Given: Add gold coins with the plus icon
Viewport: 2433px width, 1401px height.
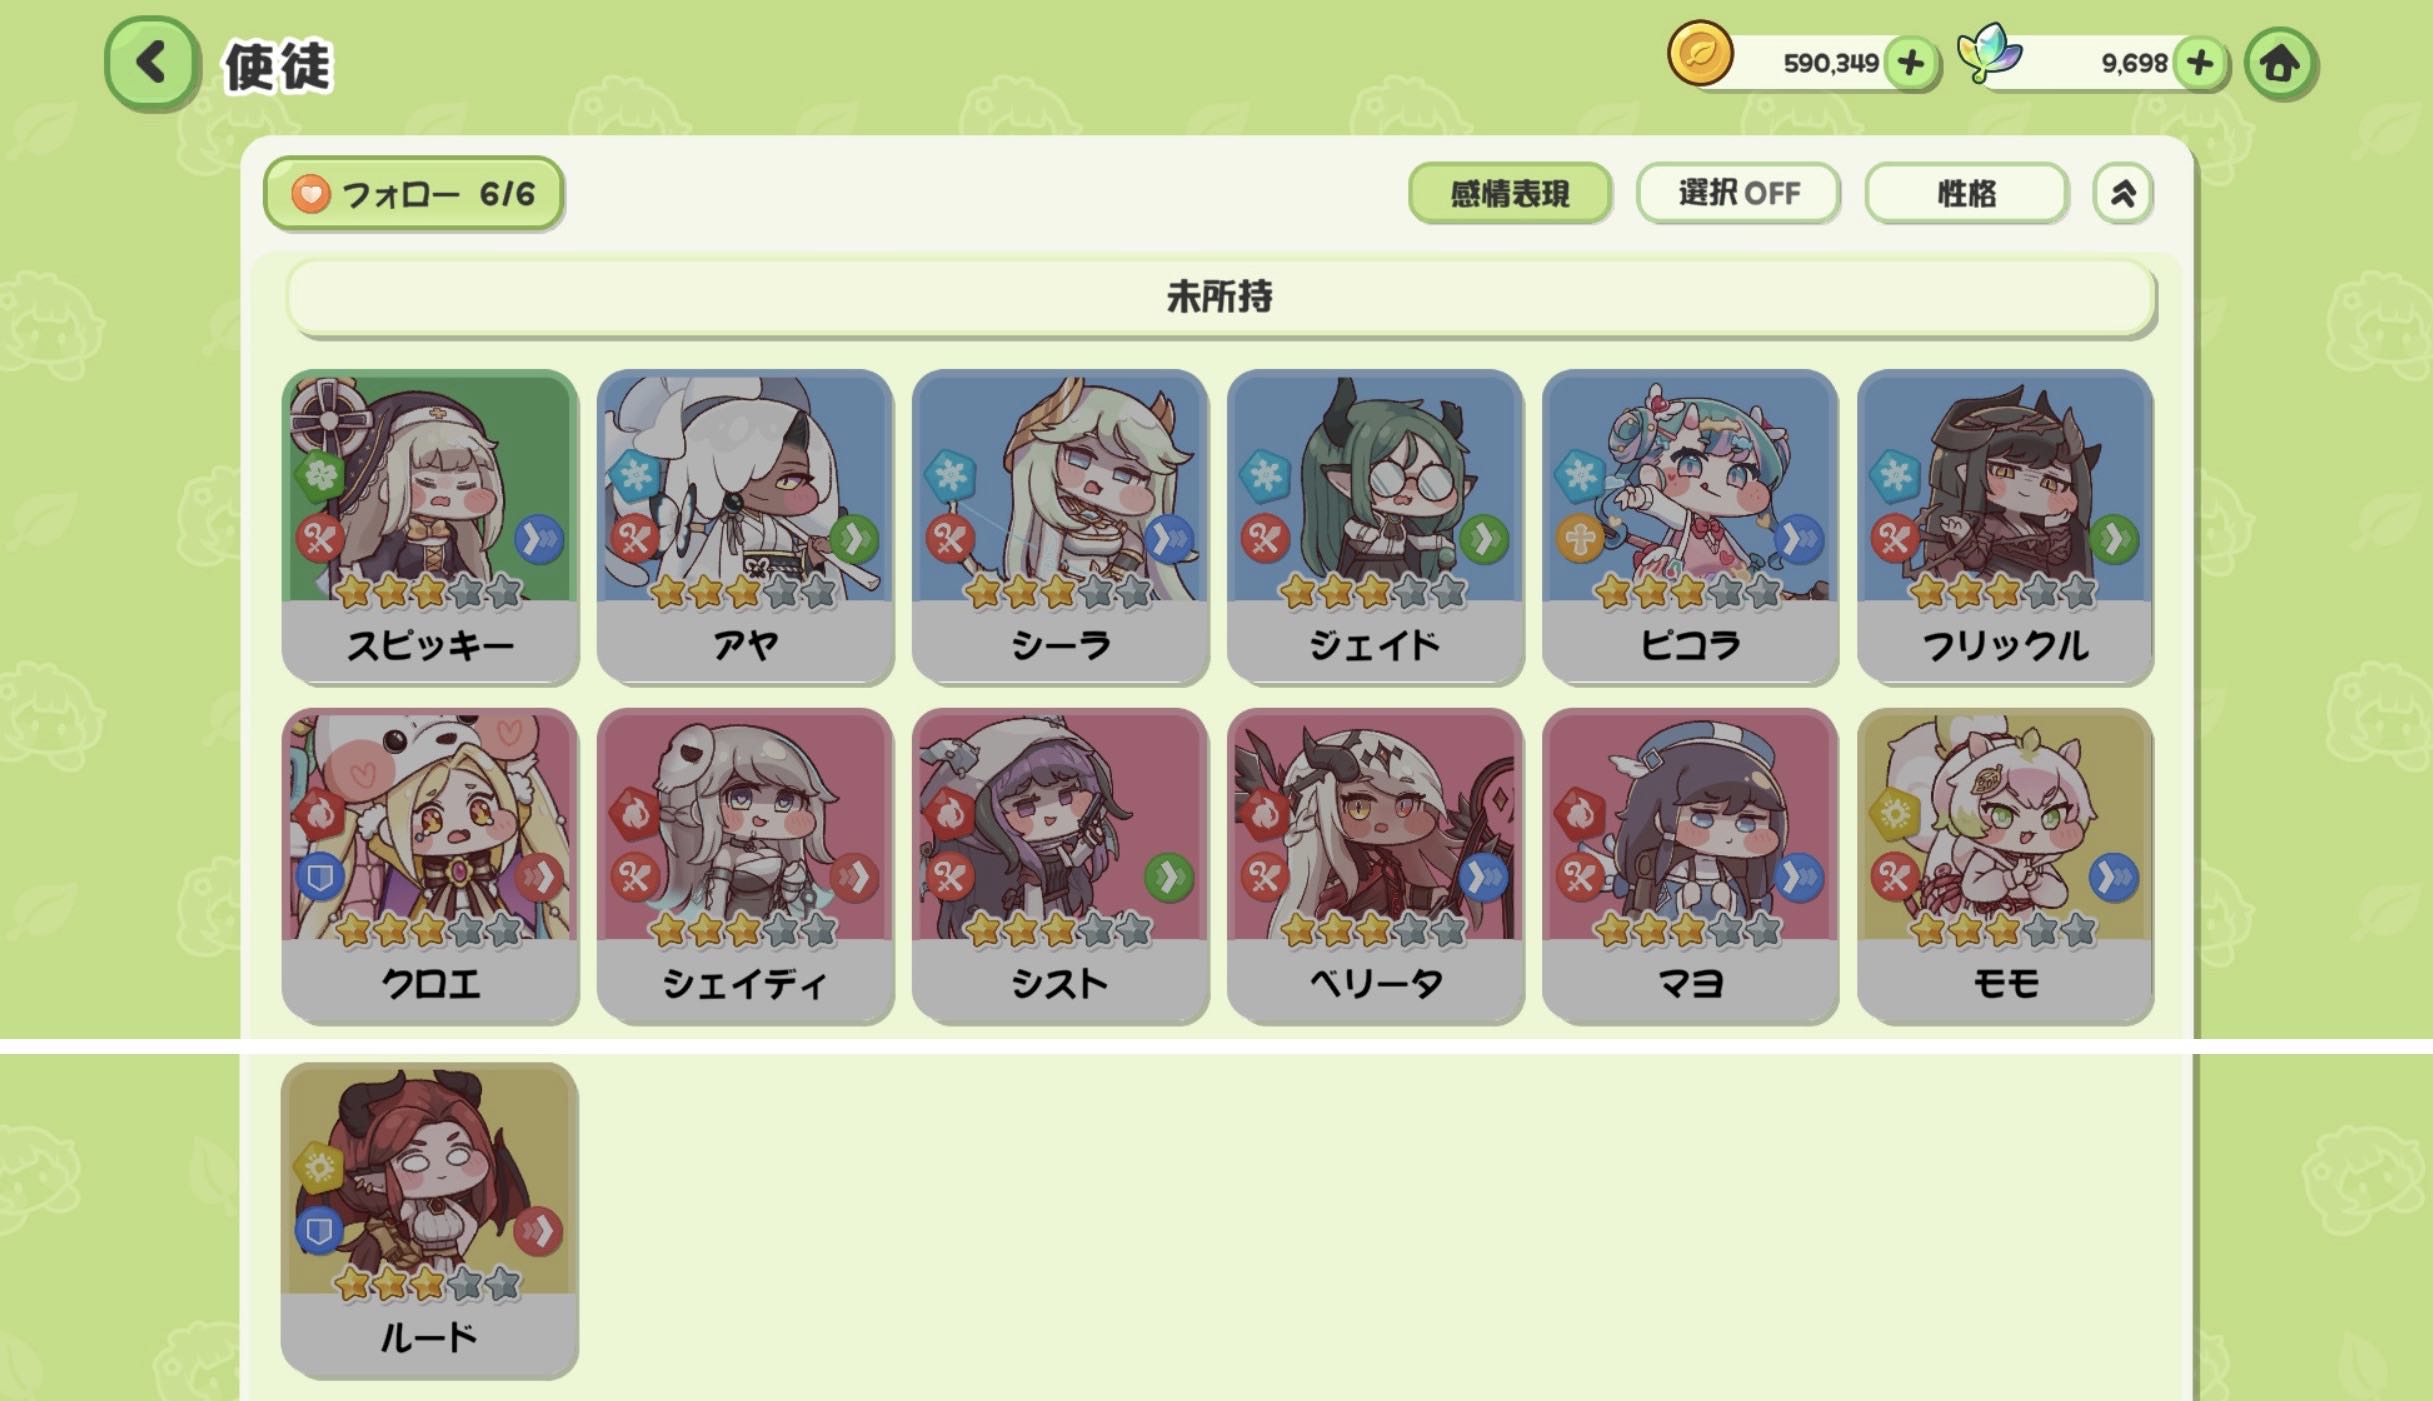Looking at the screenshot, I should (x=1911, y=63).
